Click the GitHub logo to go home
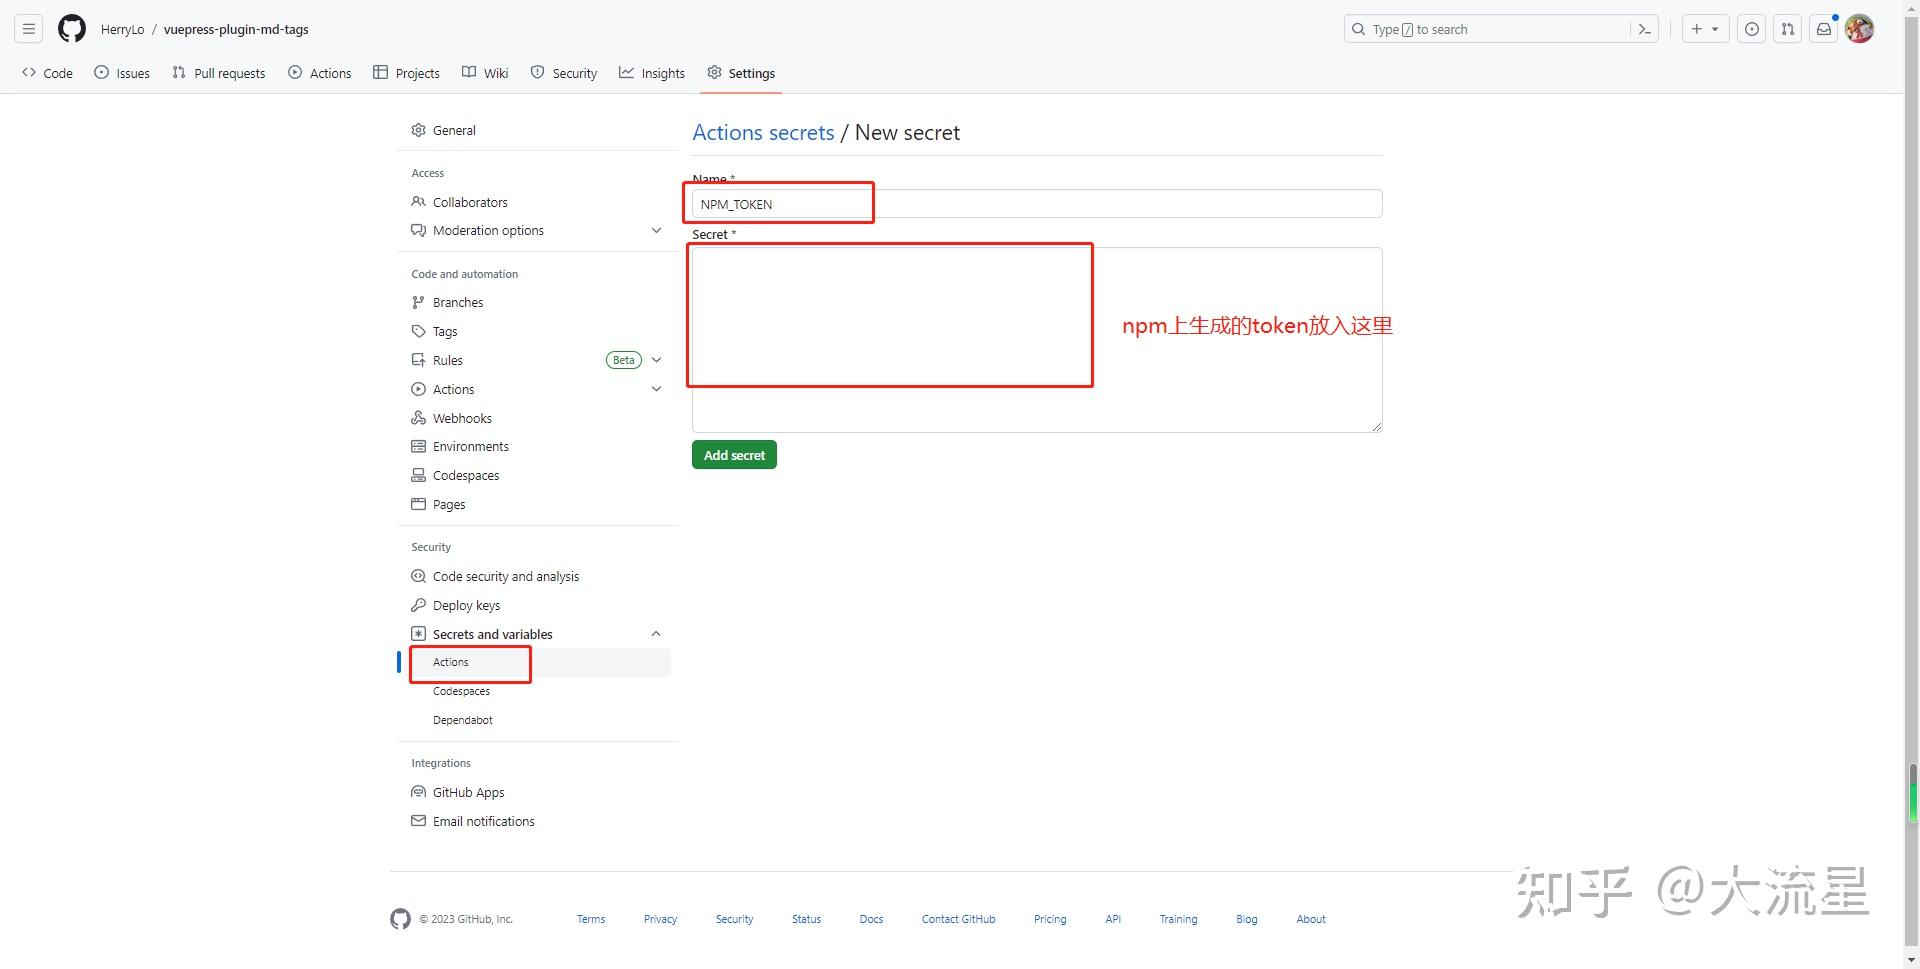The height and width of the screenshot is (969, 1920). (71, 28)
